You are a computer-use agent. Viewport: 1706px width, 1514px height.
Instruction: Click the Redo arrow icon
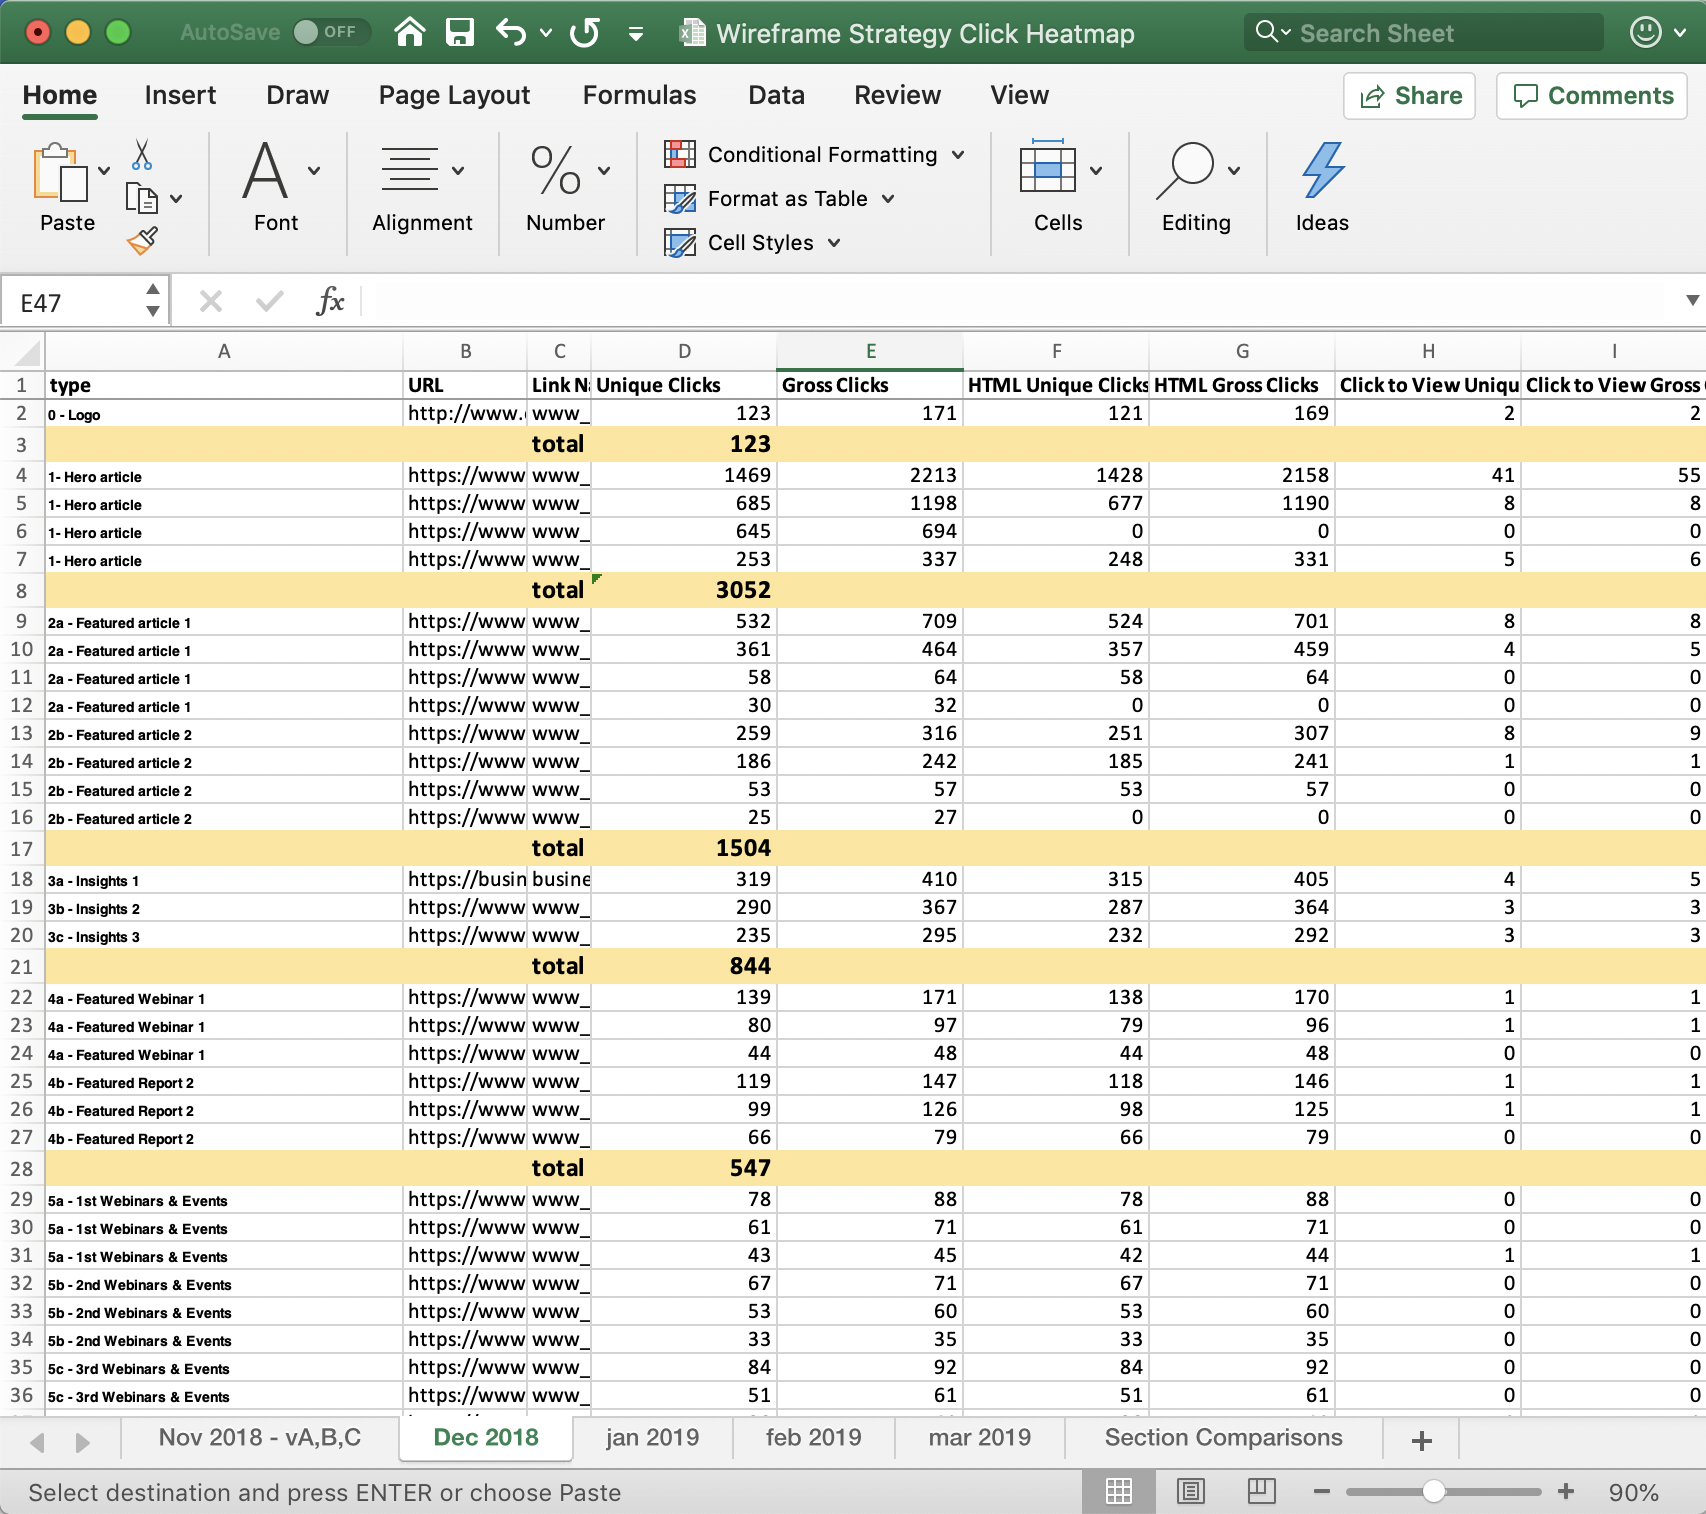pos(585,33)
